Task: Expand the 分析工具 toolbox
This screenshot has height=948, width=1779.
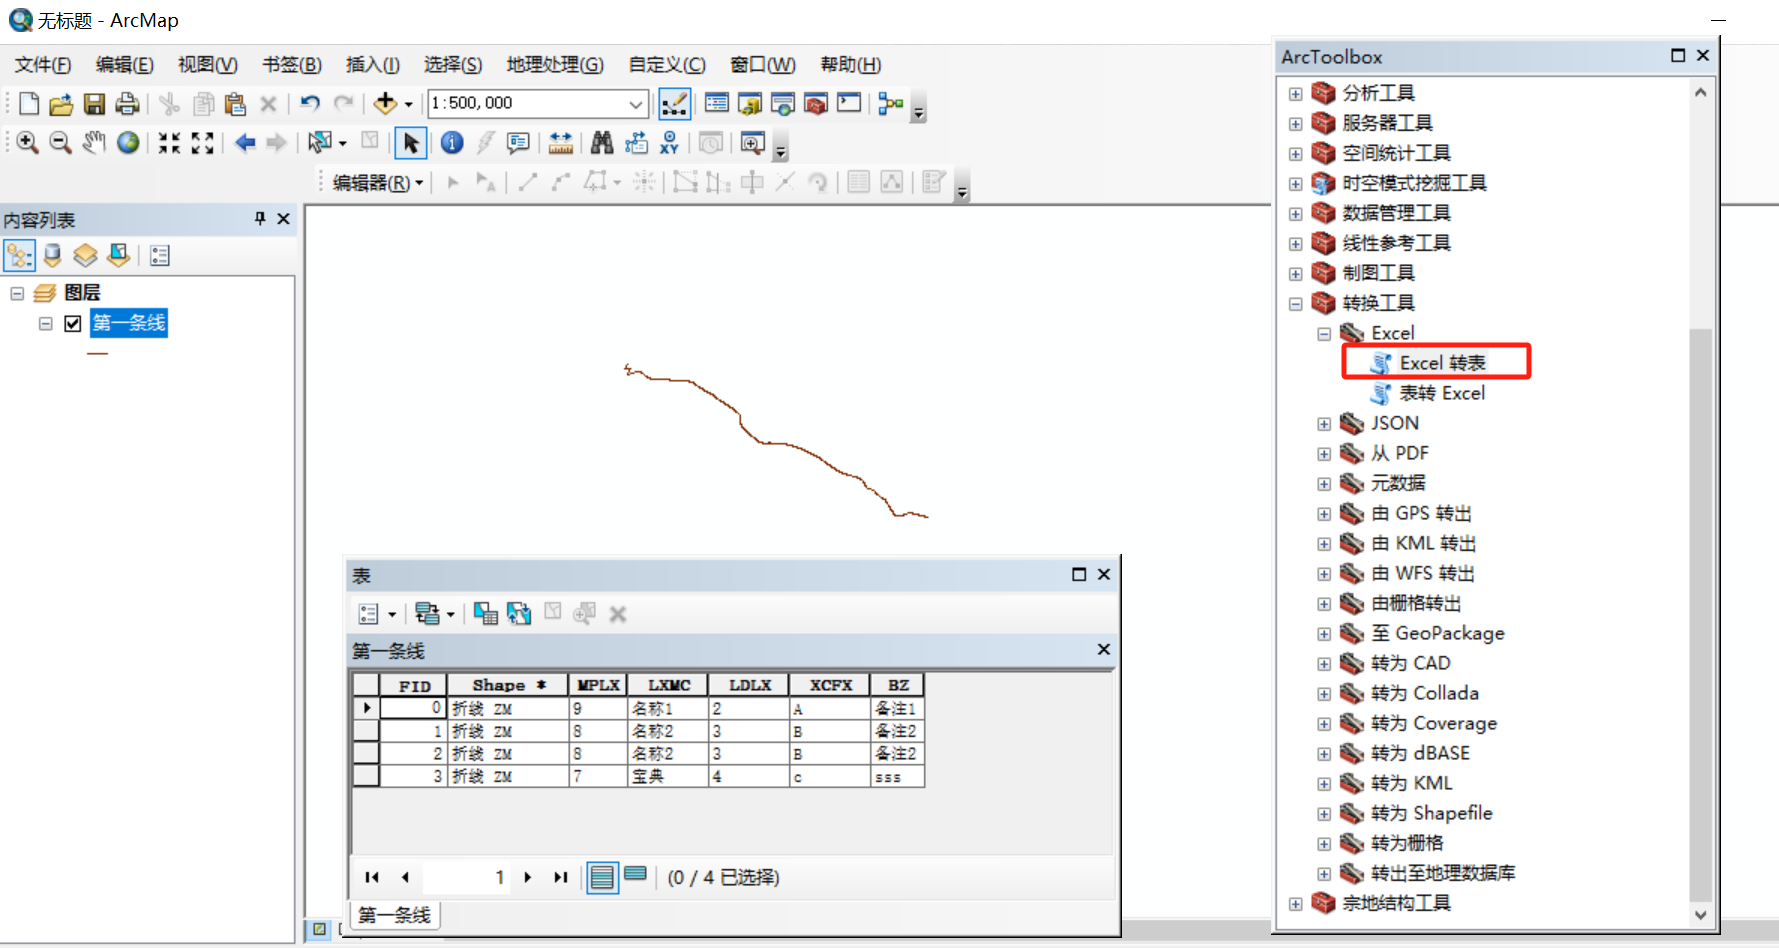Action: 1296,94
